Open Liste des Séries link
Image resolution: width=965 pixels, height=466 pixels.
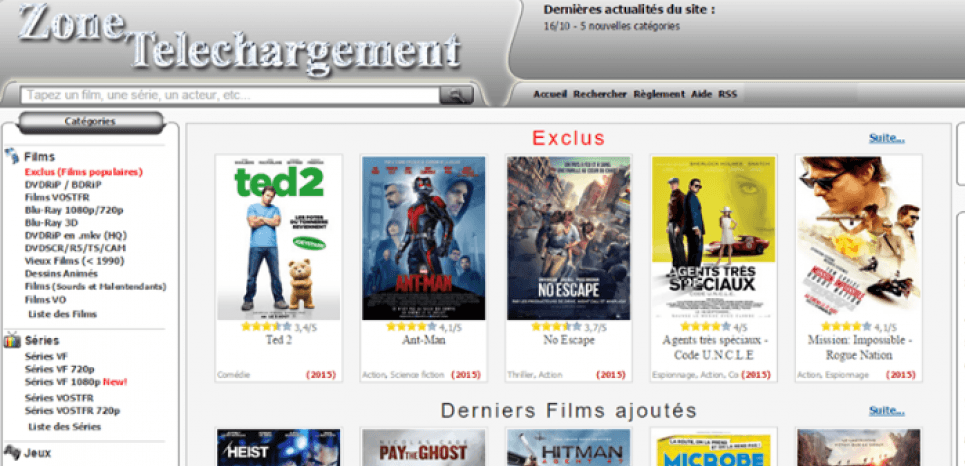[65, 427]
